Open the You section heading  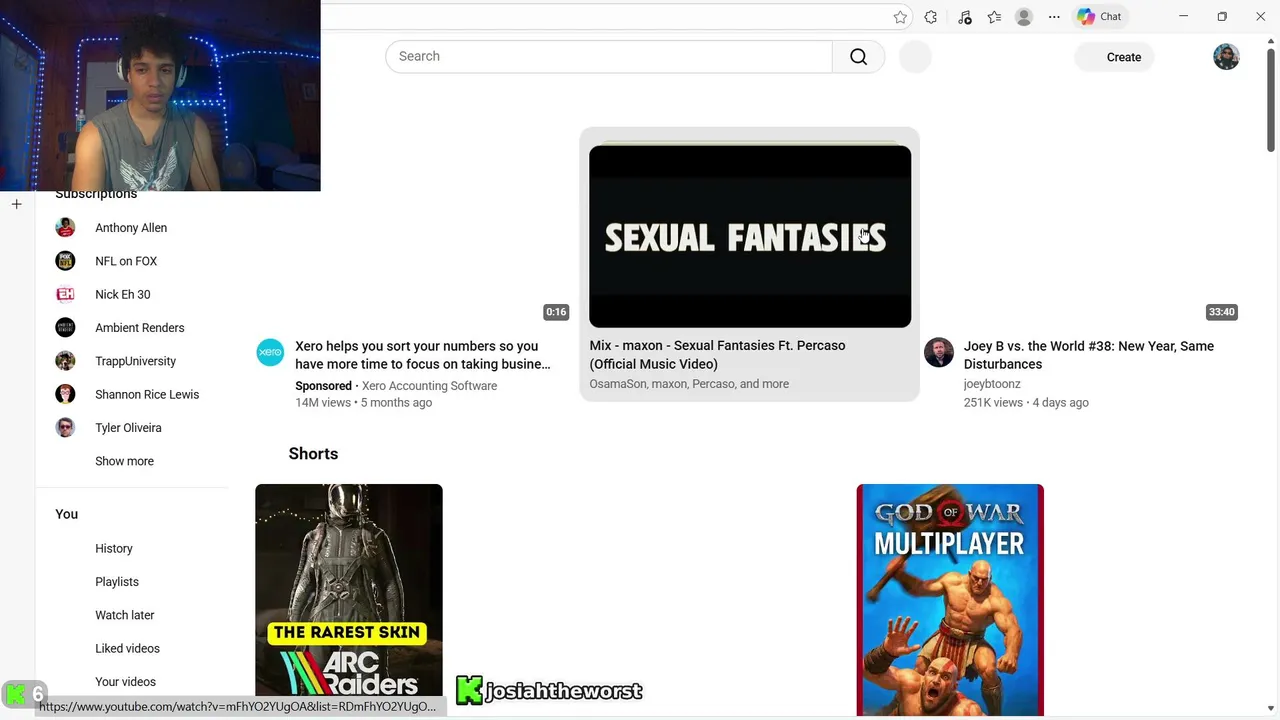click(x=66, y=514)
